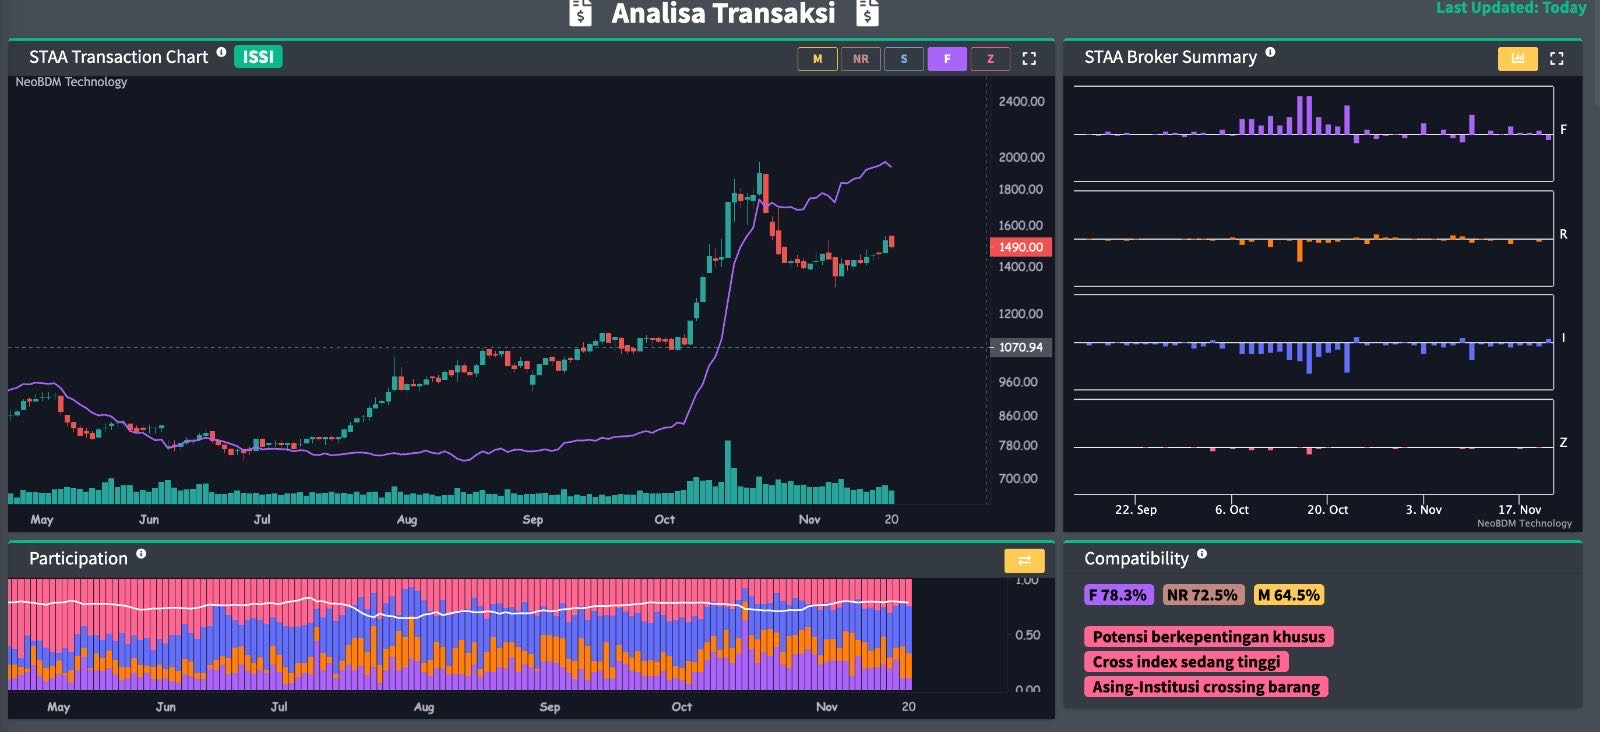
Task: Click the STAA Transaction Chart title
Action: tap(118, 57)
